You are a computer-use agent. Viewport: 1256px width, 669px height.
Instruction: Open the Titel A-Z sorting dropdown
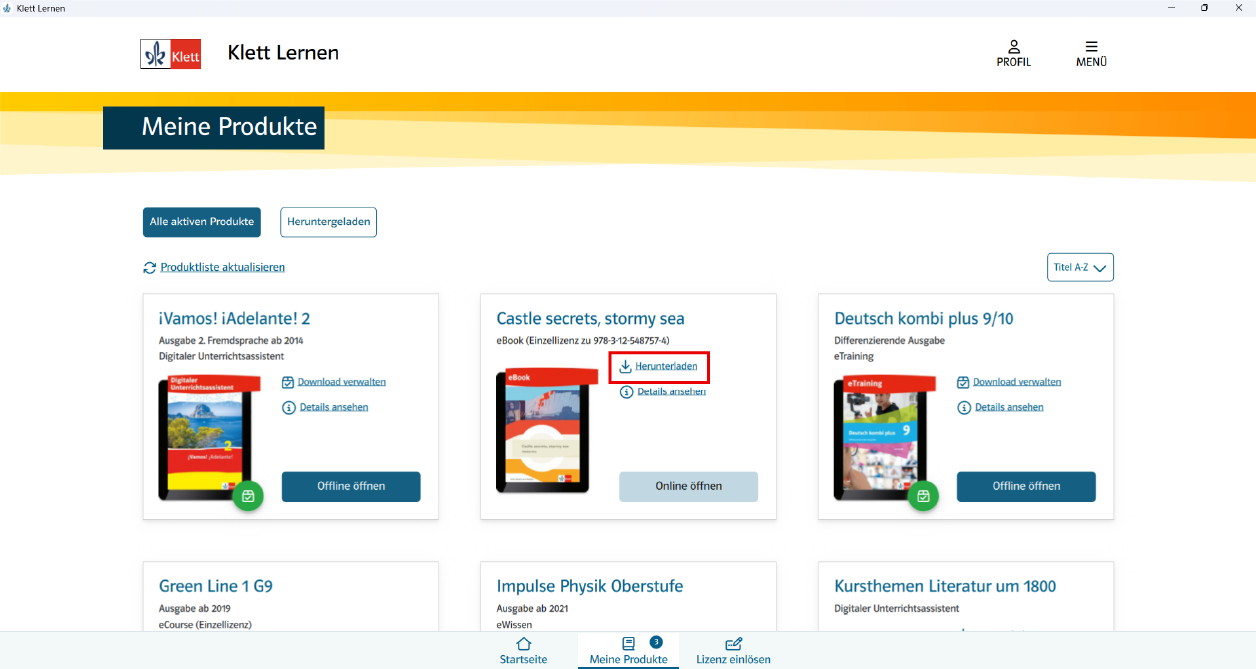coord(1080,267)
